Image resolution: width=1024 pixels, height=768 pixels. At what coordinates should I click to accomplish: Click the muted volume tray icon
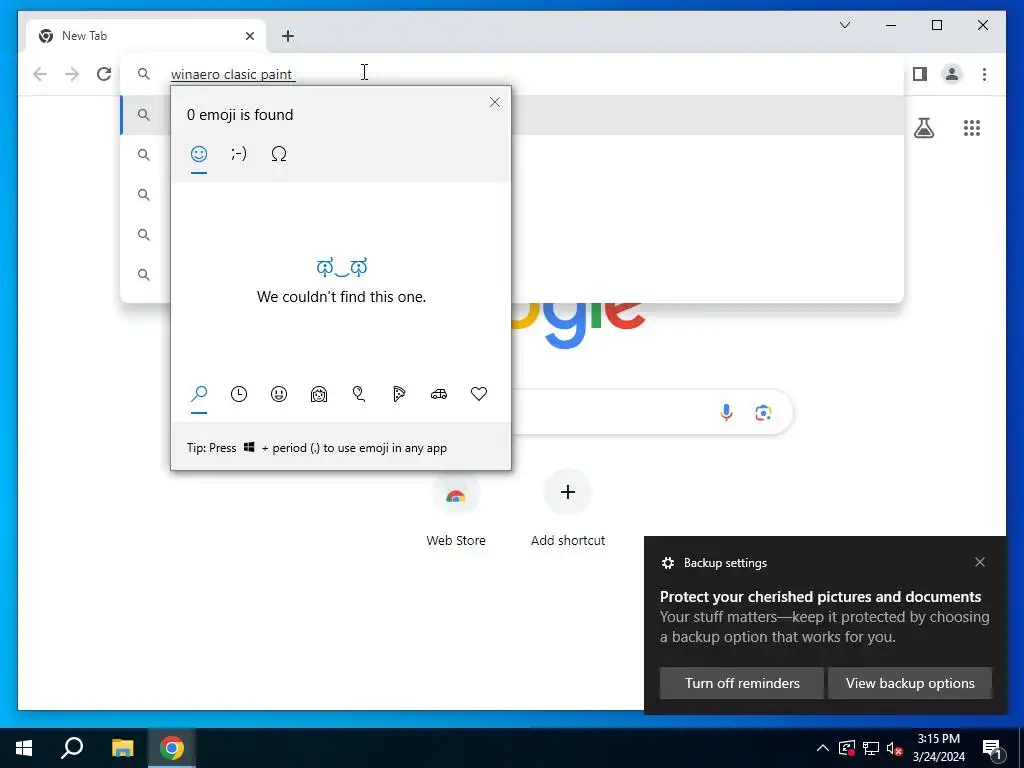[x=895, y=748]
